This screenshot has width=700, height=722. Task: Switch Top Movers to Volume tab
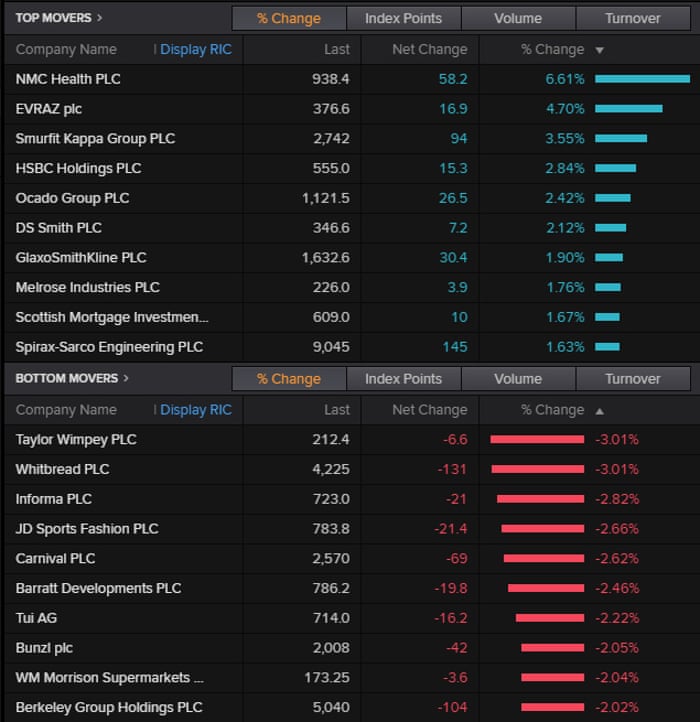pyautogui.click(x=518, y=18)
